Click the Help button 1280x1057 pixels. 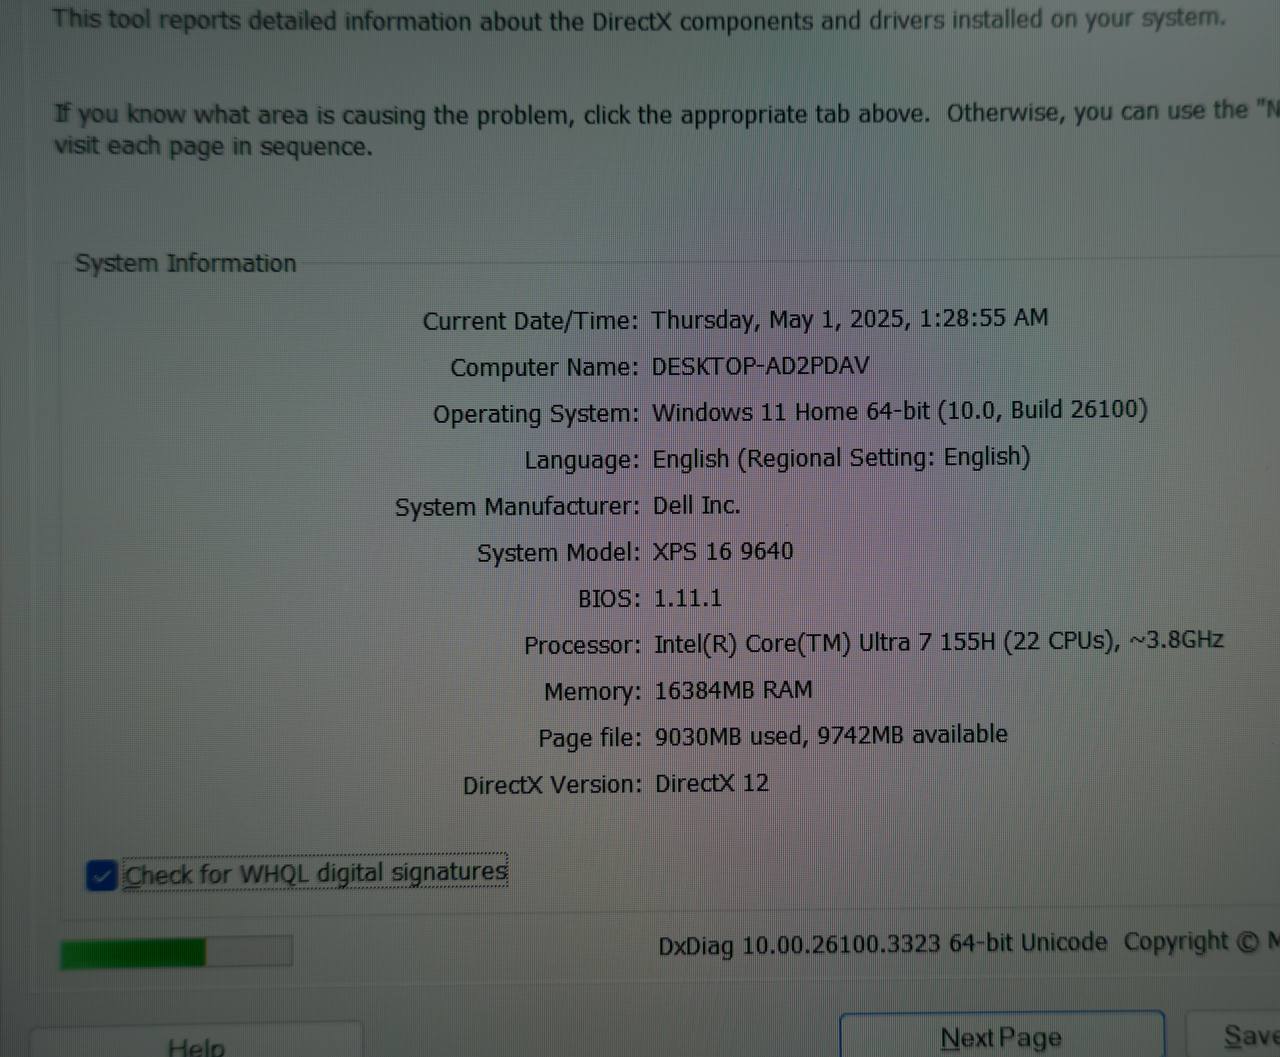pyautogui.click(x=197, y=1045)
